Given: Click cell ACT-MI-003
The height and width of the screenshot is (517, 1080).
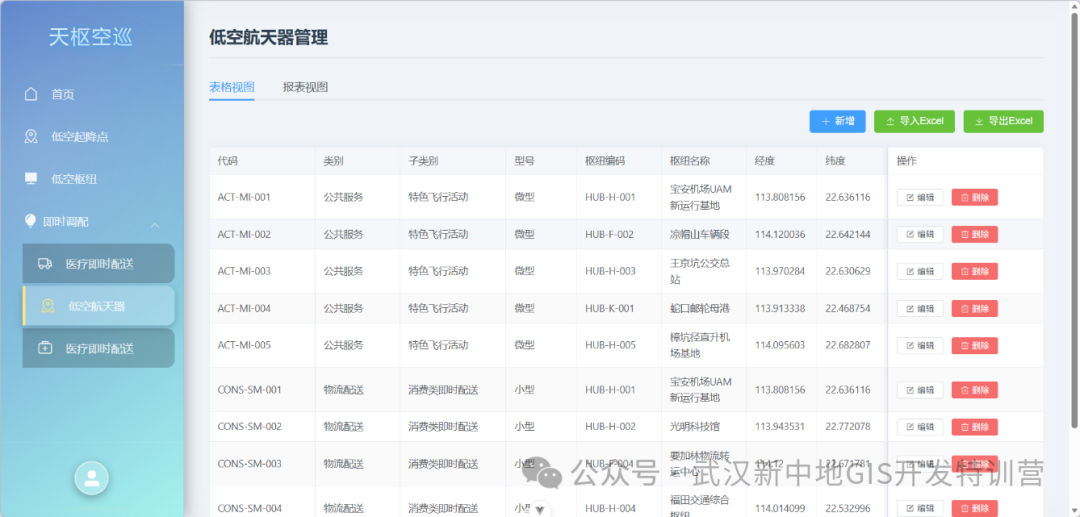Looking at the screenshot, I should (244, 271).
